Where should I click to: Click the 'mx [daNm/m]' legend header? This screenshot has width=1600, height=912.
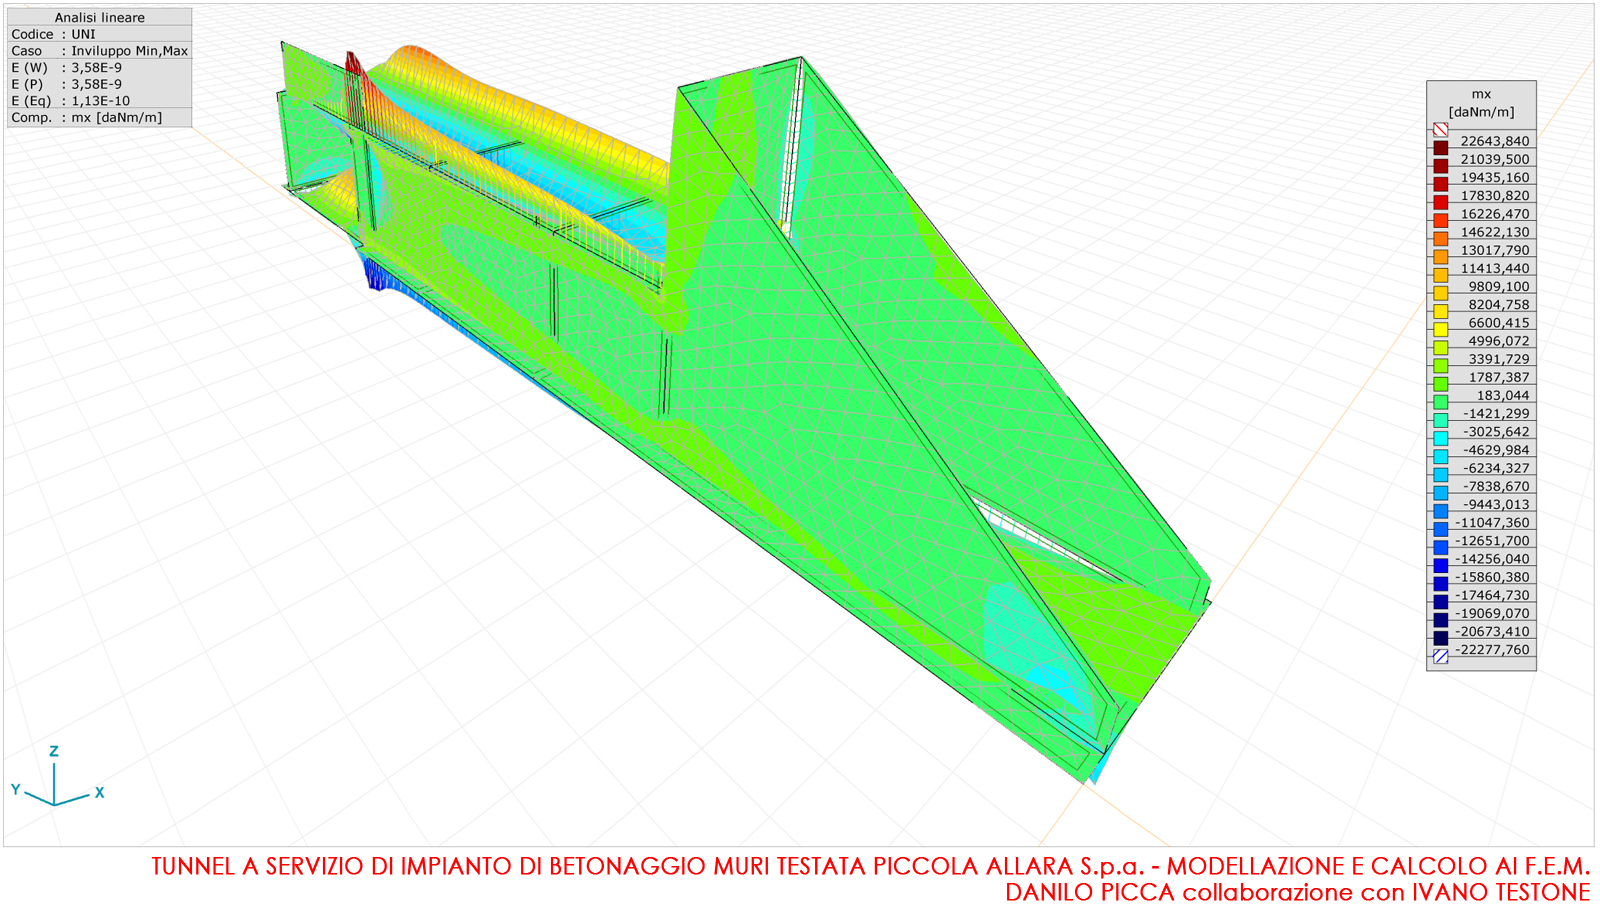[x=1481, y=103]
